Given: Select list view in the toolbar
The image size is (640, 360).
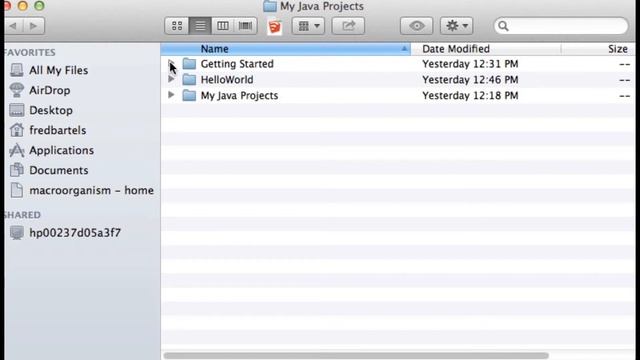Looking at the screenshot, I should [x=200, y=26].
